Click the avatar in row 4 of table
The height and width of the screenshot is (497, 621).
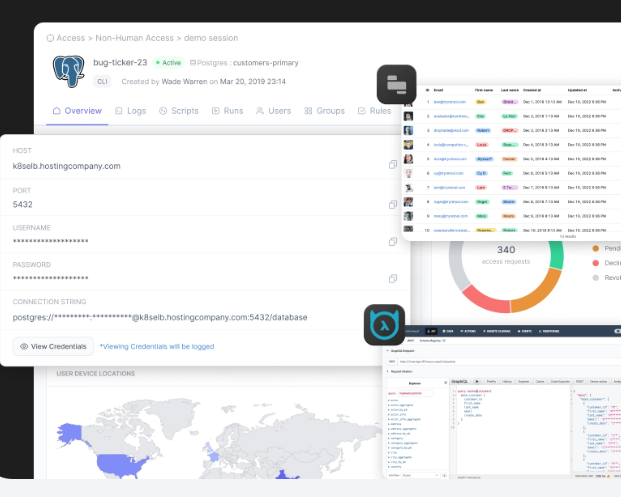(x=408, y=145)
